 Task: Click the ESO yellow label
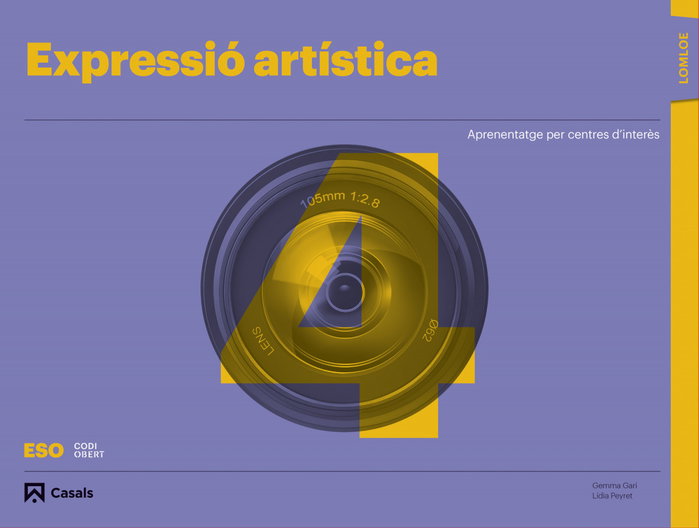(44, 450)
